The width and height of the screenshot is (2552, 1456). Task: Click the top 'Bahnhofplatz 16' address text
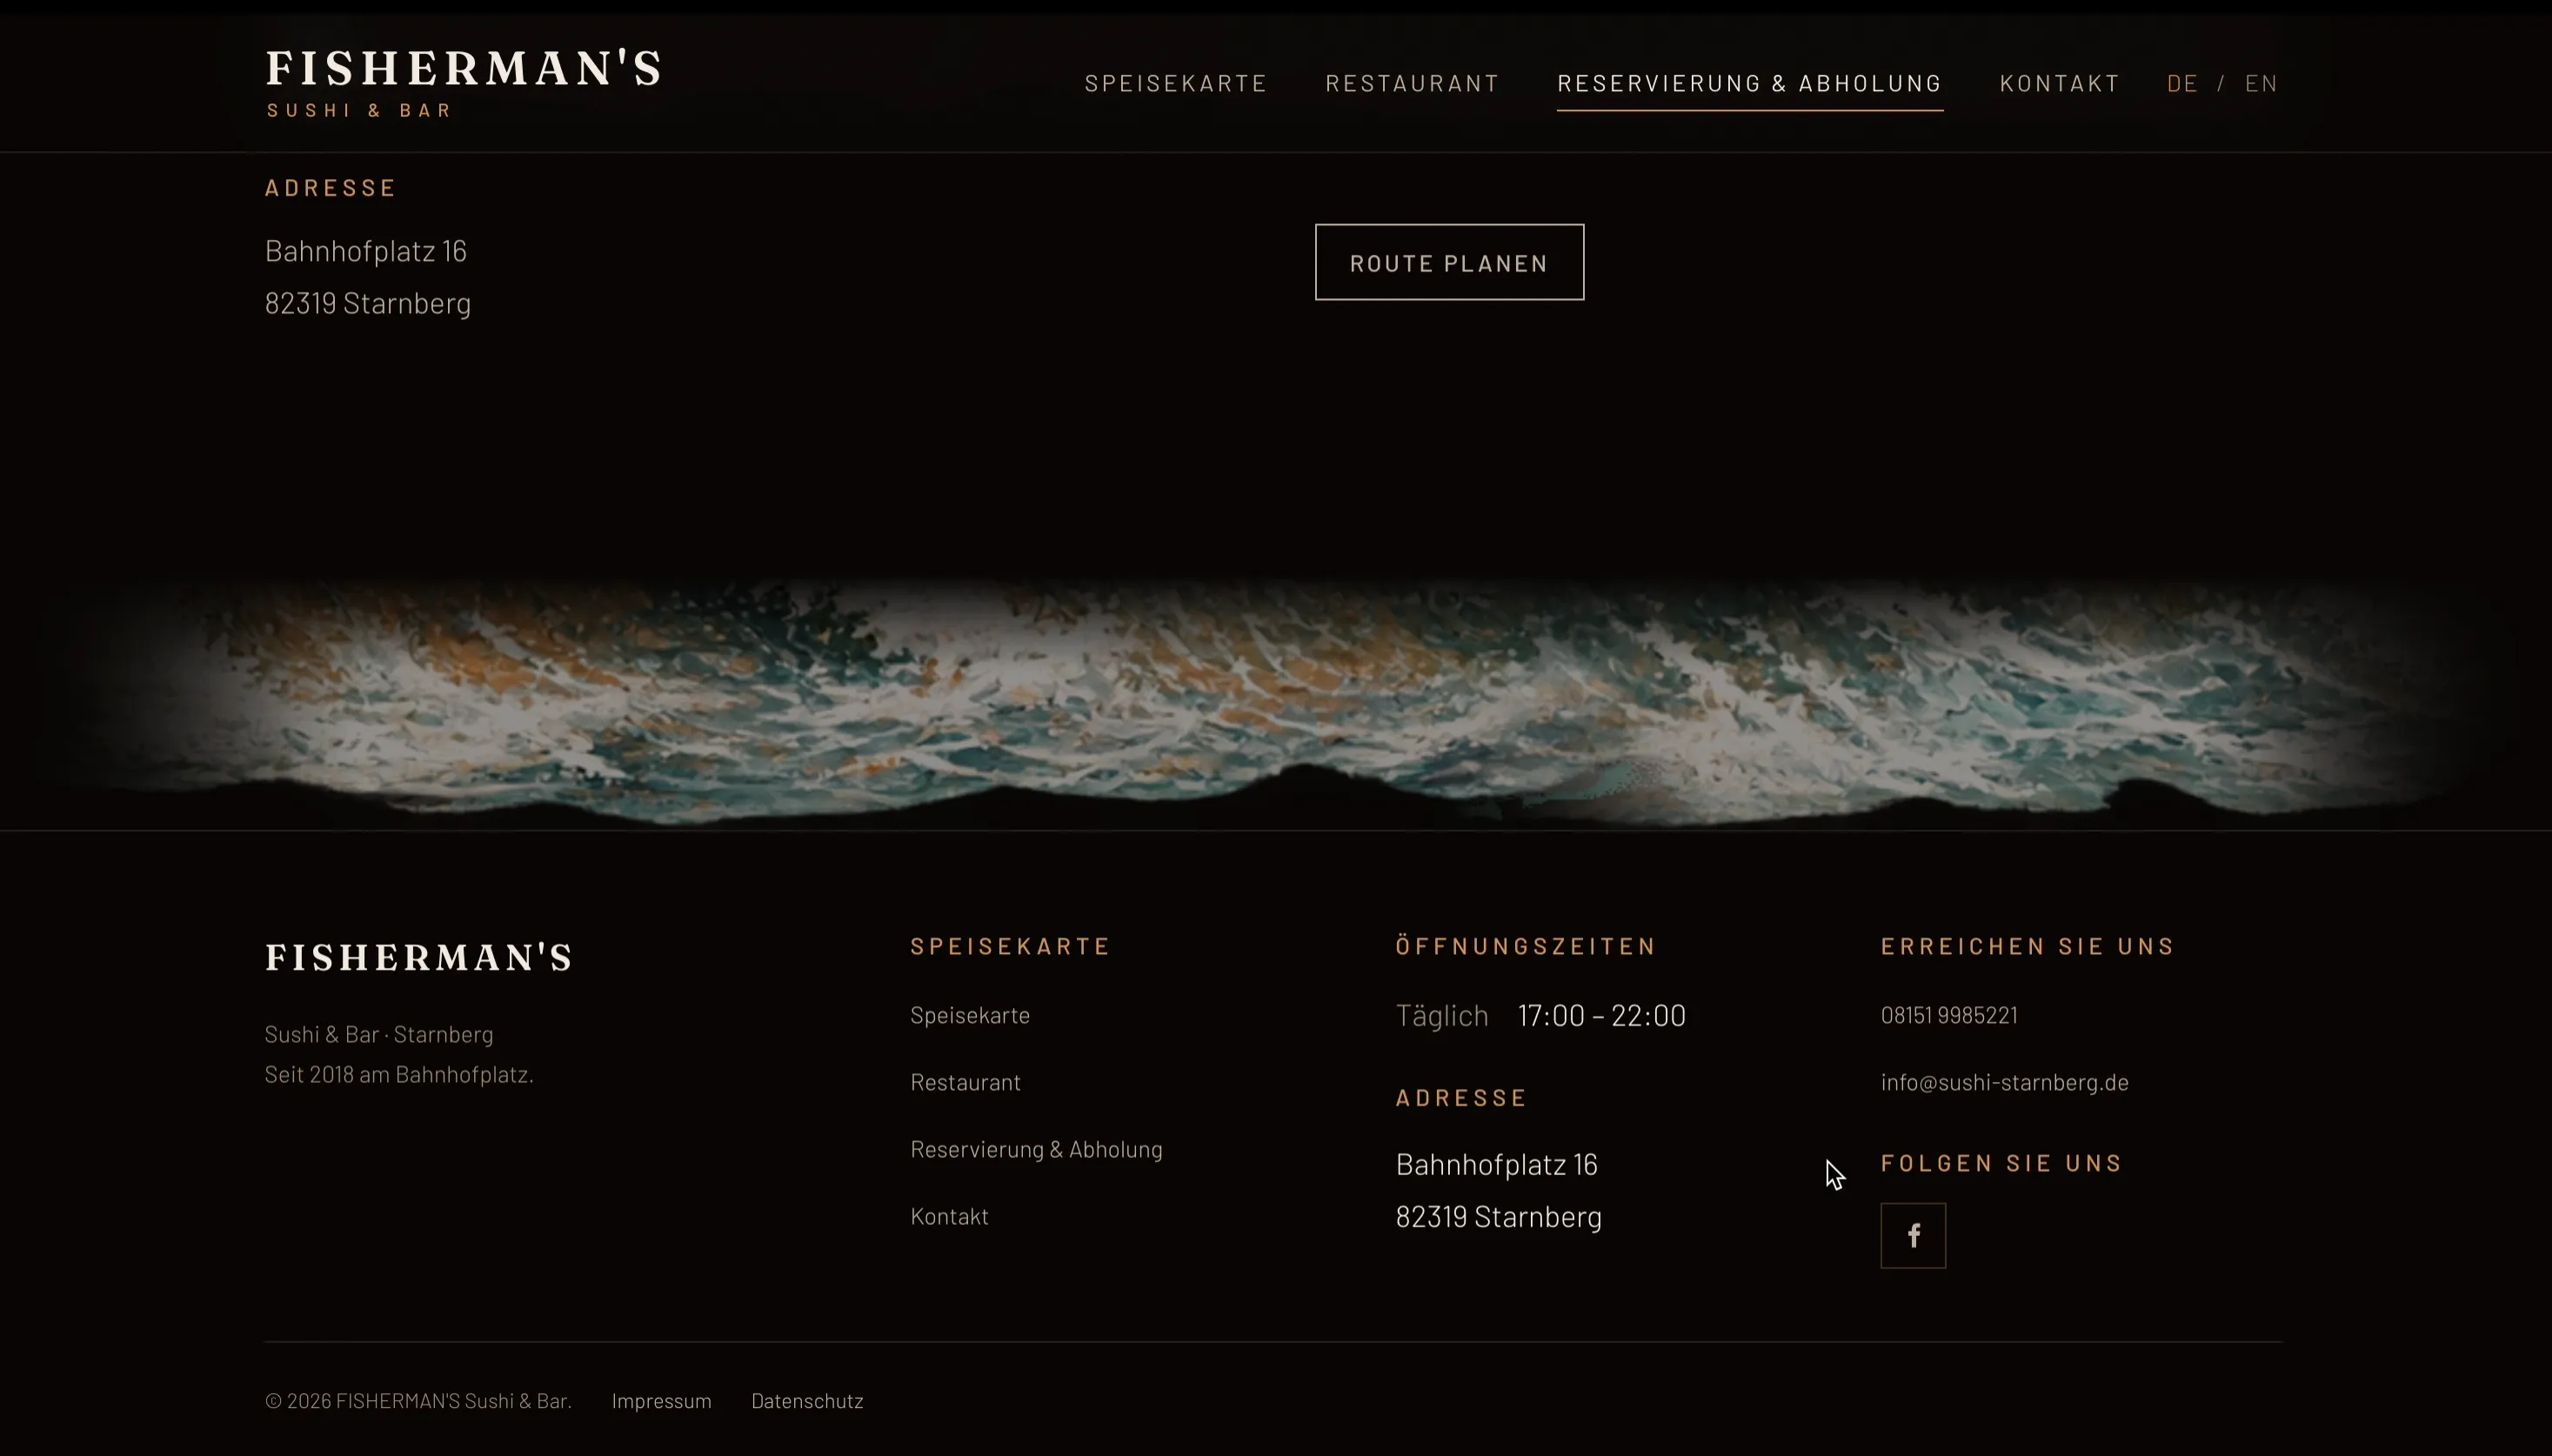coord(366,250)
